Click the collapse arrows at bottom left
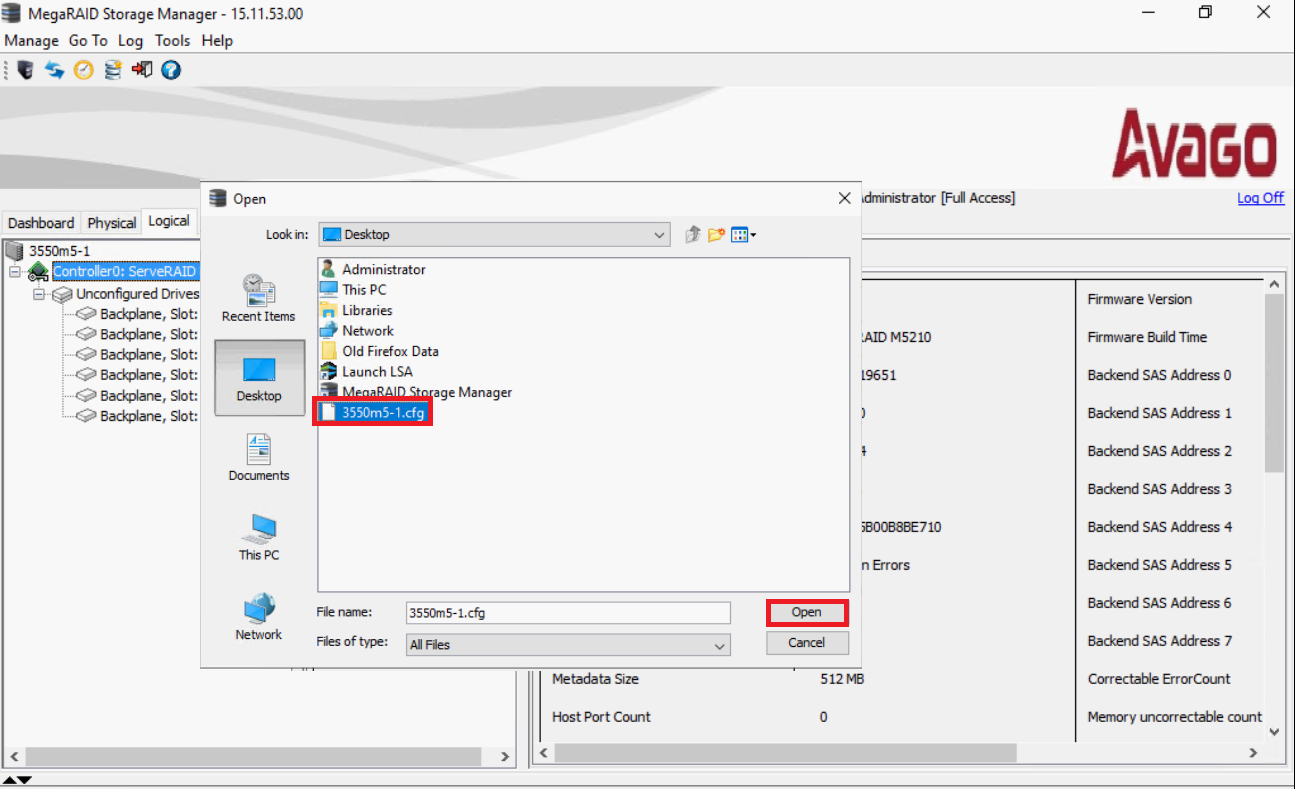 point(18,779)
